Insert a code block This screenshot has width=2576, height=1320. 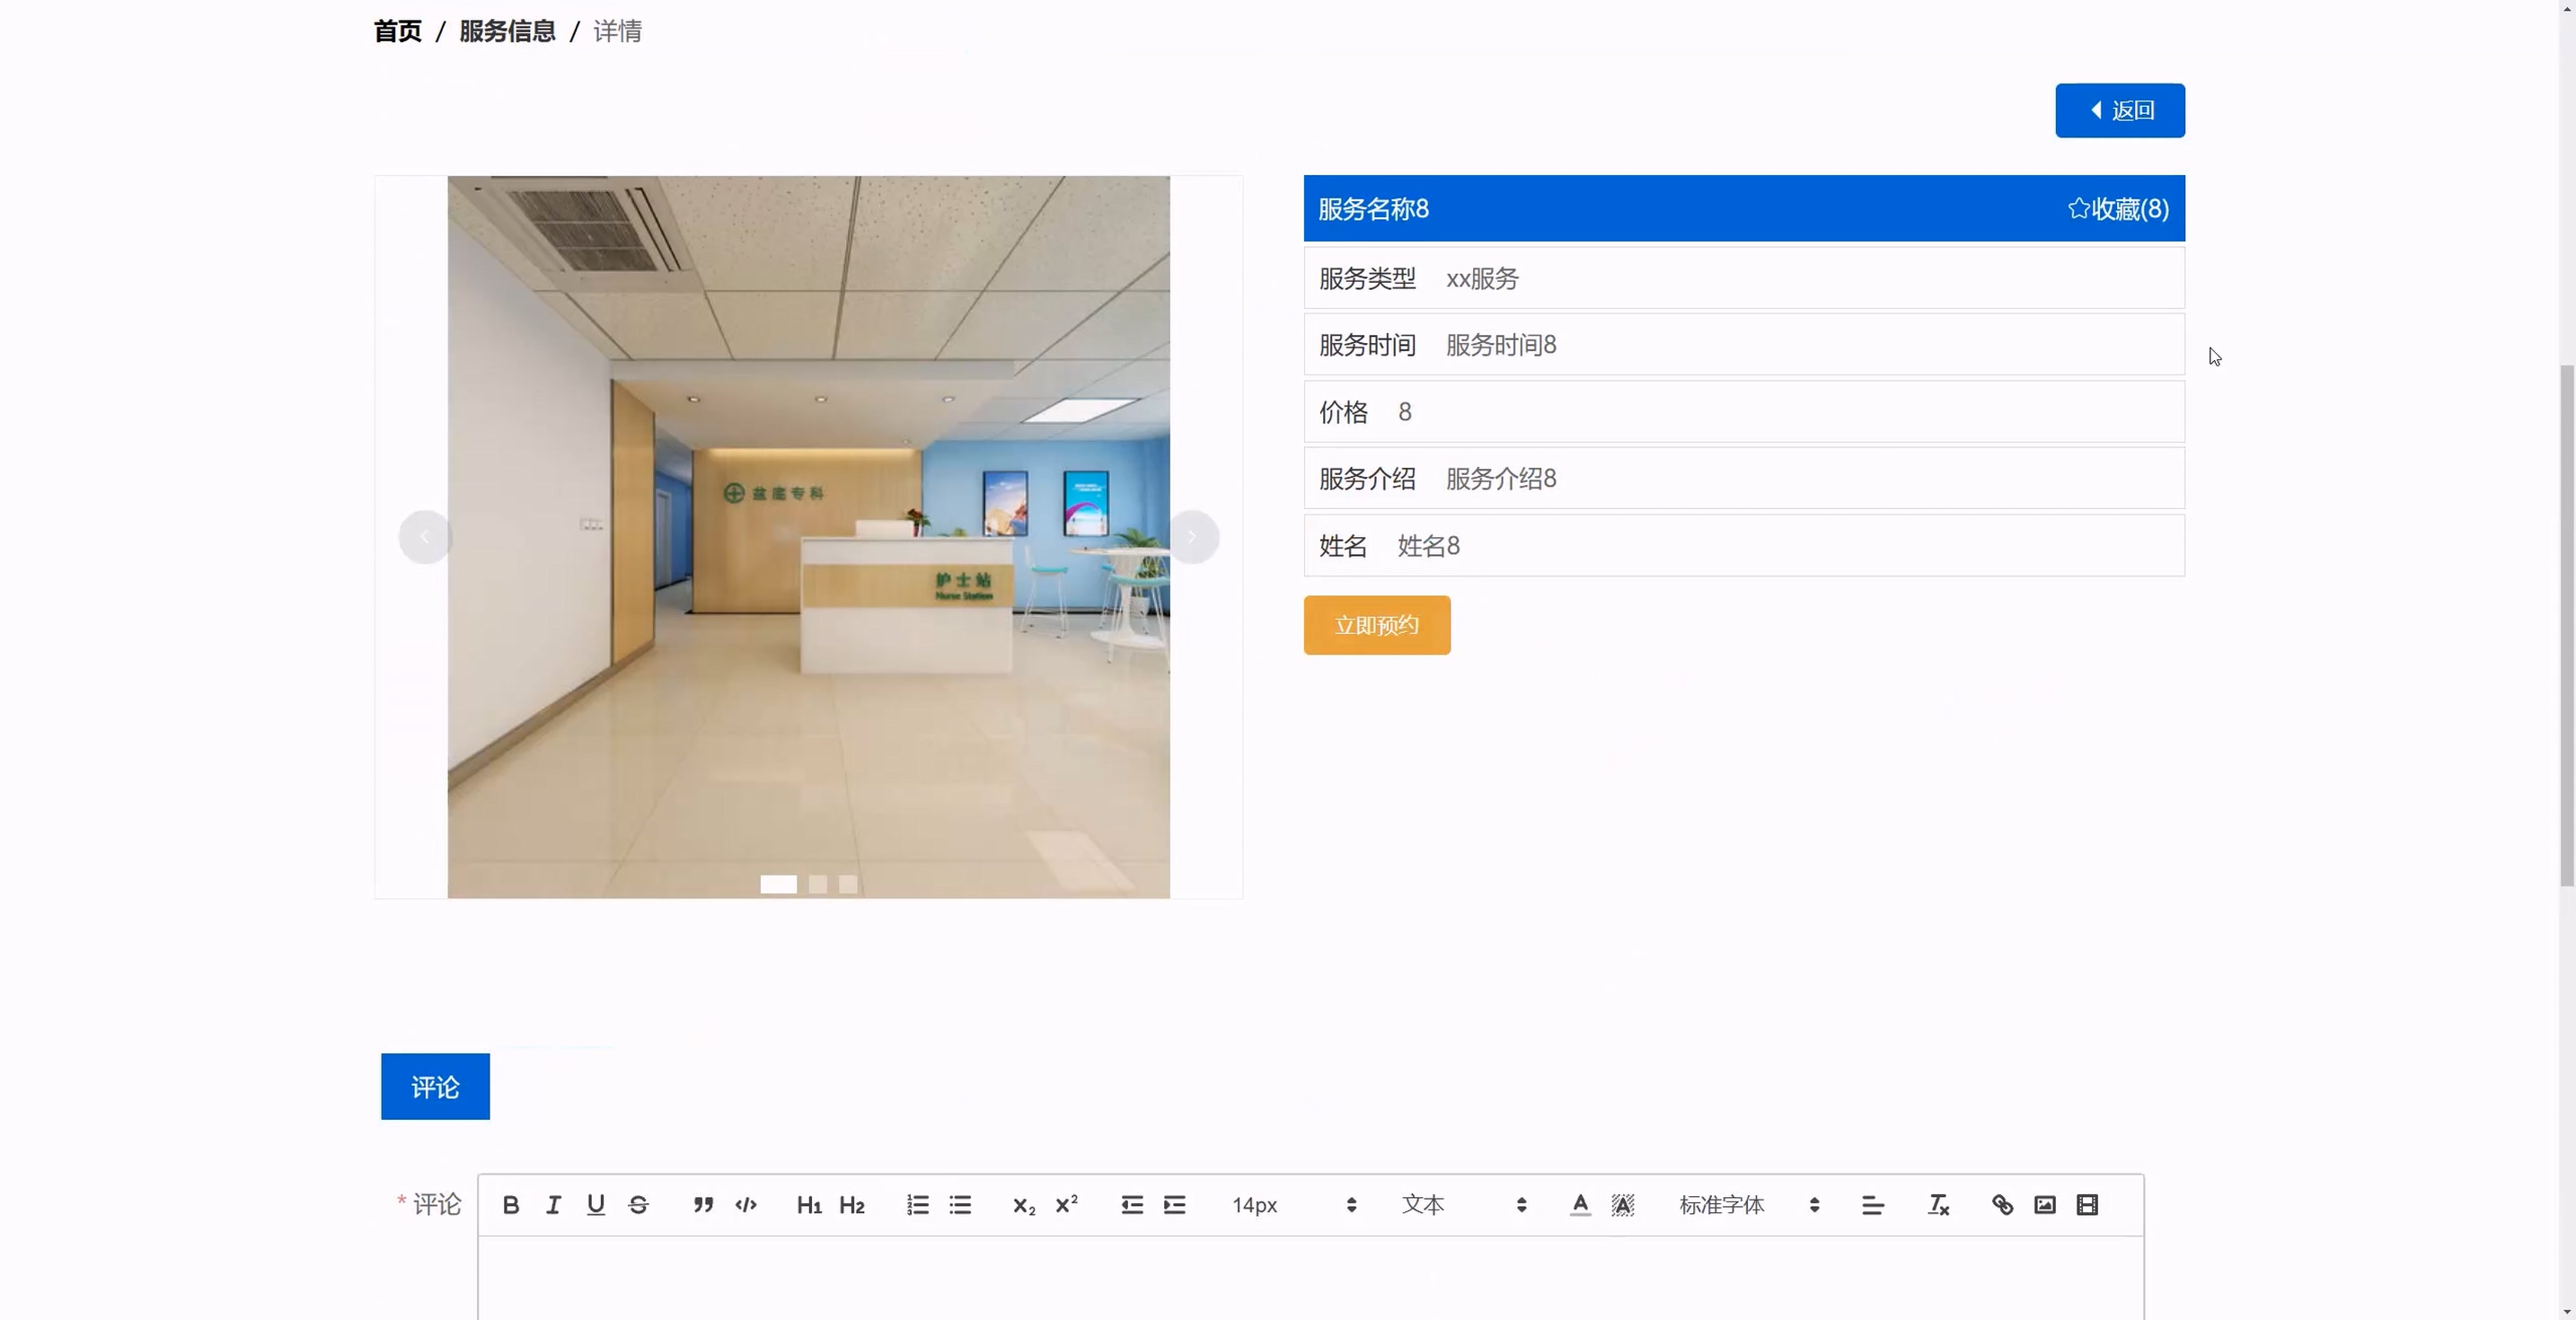746,1205
